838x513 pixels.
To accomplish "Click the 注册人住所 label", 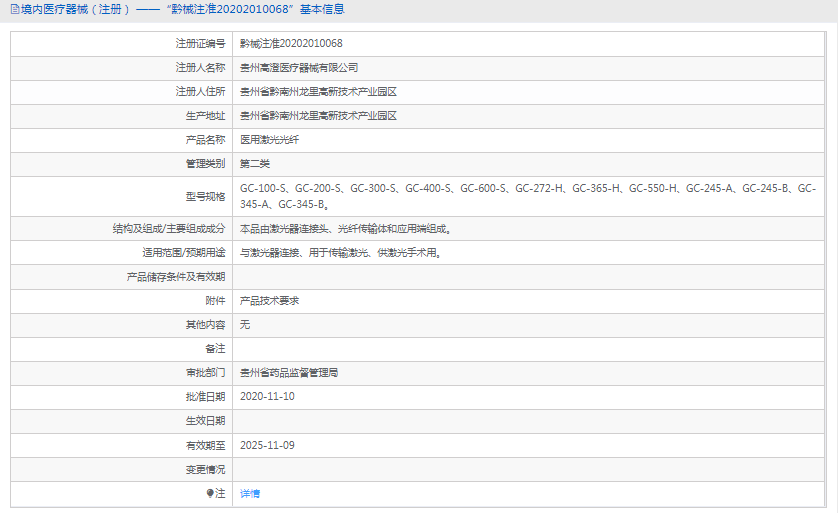I will click(x=200, y=92).
